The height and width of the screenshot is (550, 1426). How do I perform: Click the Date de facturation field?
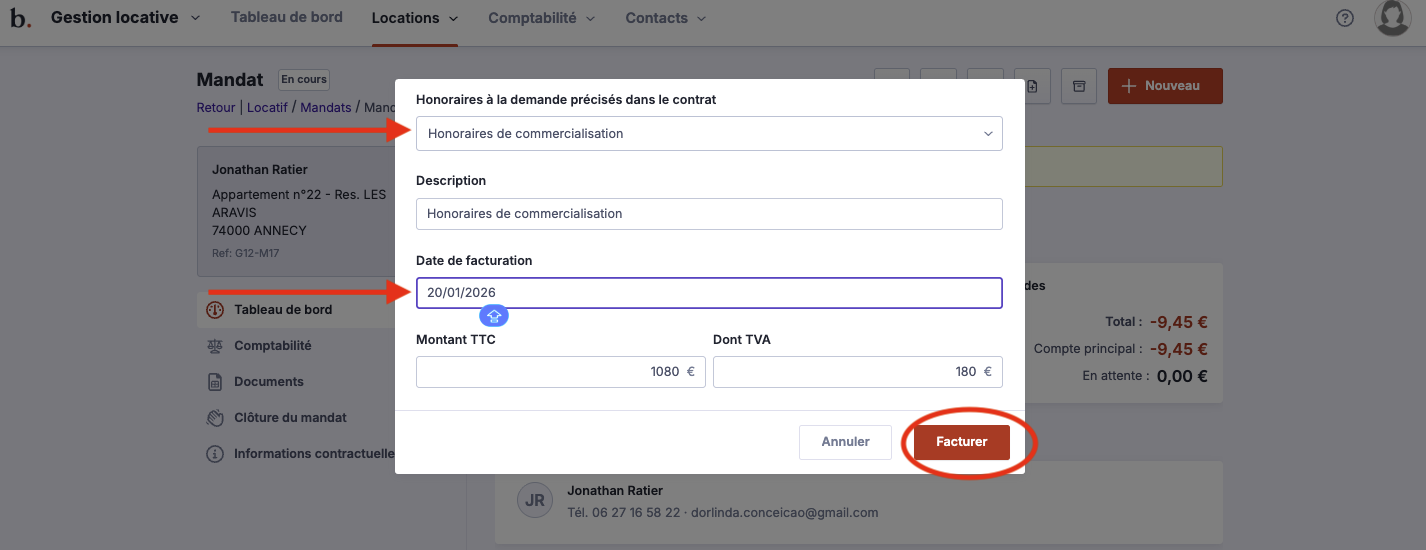click(x=709, y=293)
